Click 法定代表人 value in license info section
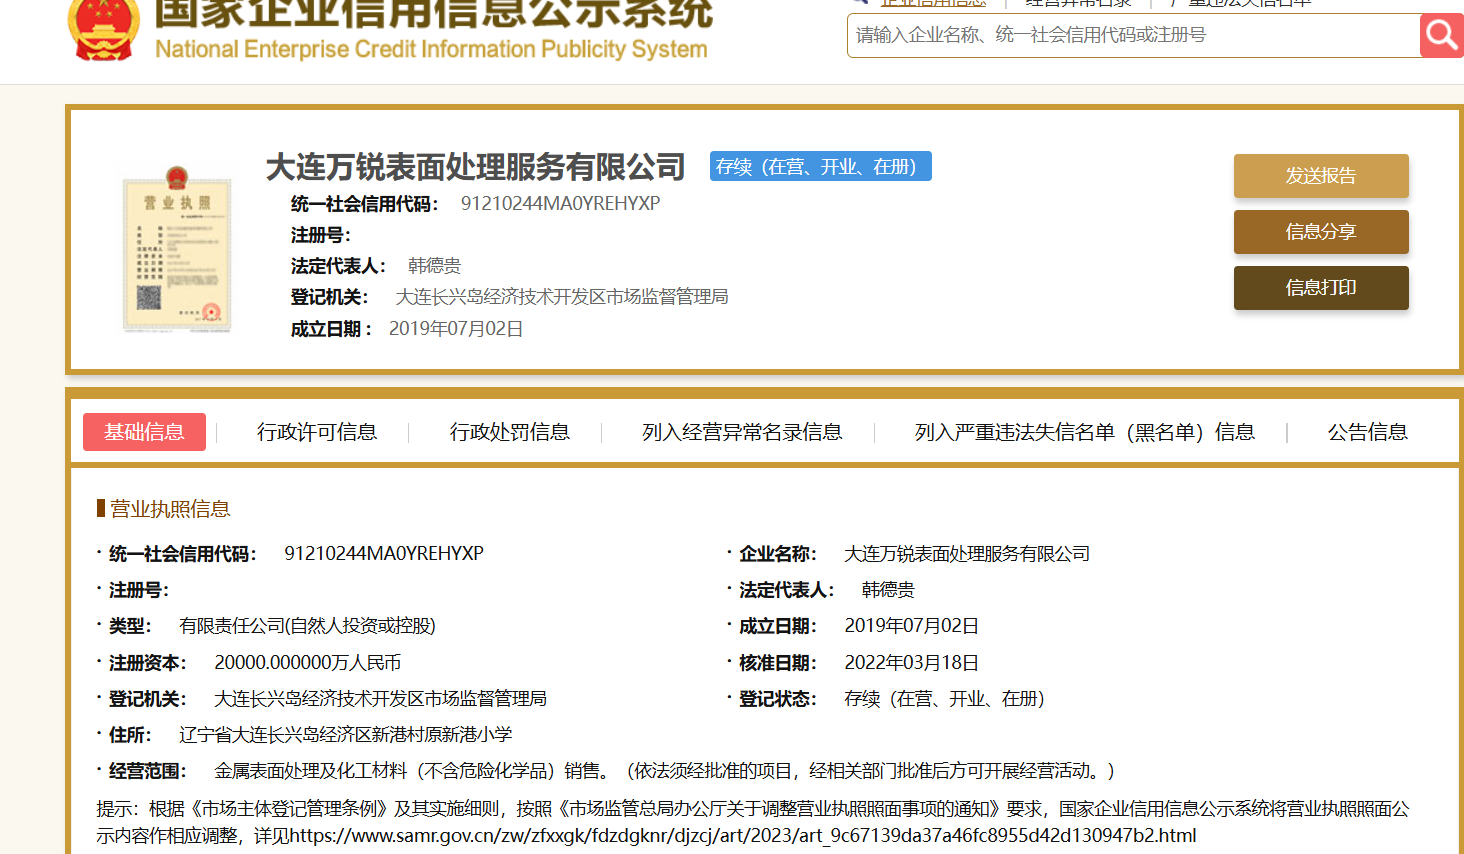This screenshot has height=854, width=1464. click(888, 590)
